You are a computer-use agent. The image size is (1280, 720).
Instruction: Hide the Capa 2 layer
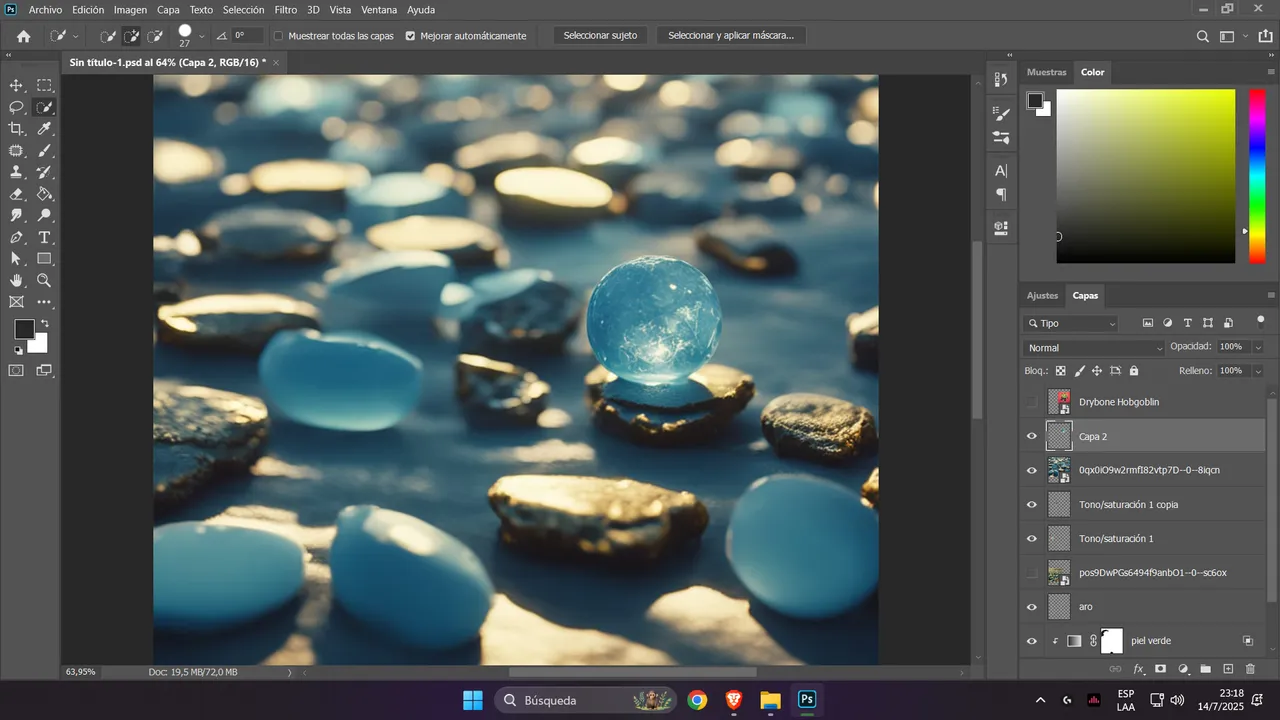tap(1032, 436)
